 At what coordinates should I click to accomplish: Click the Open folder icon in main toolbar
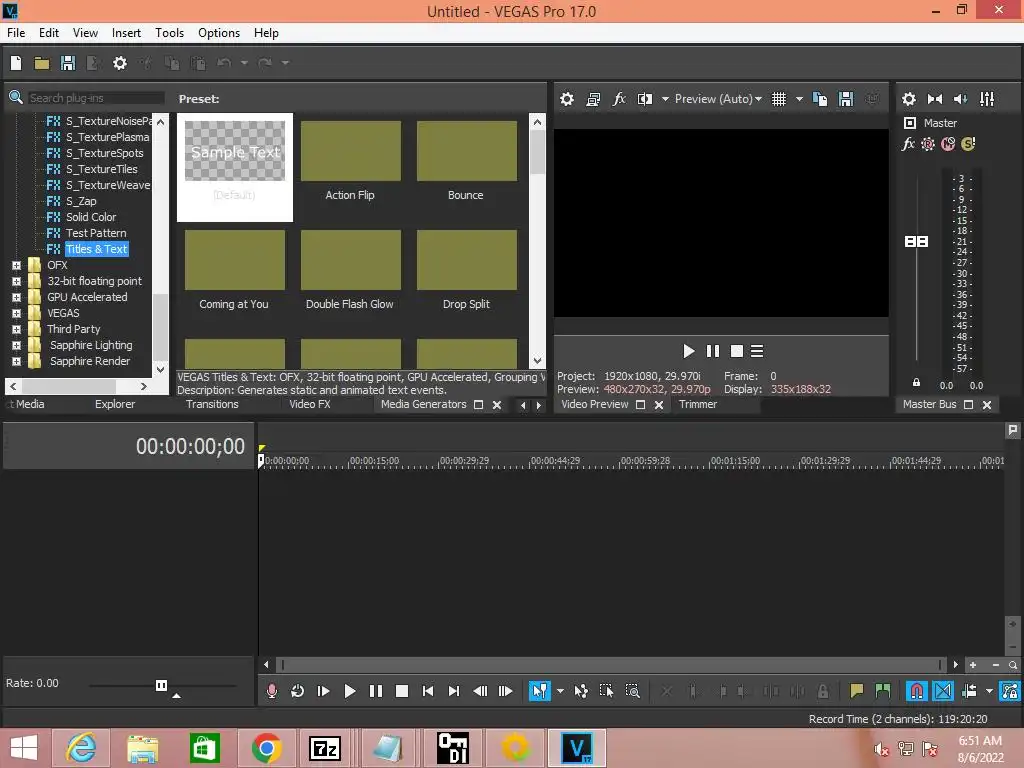tap(42, 63)
